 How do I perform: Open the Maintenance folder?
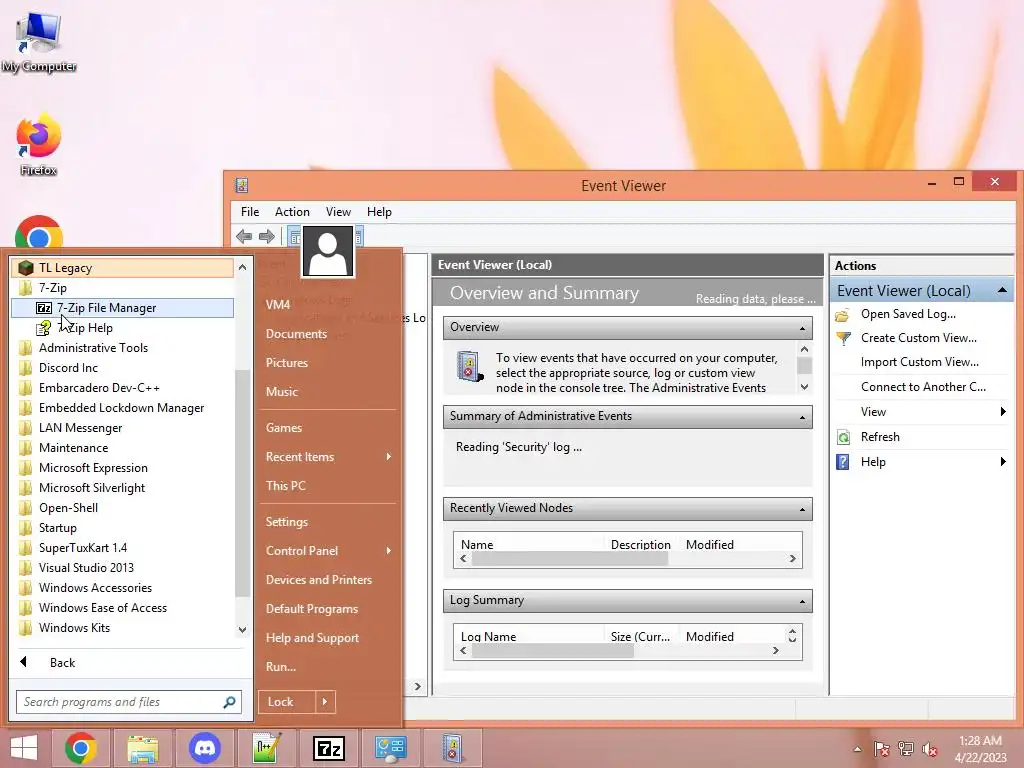pyautogui.click(x=122, y=448)
